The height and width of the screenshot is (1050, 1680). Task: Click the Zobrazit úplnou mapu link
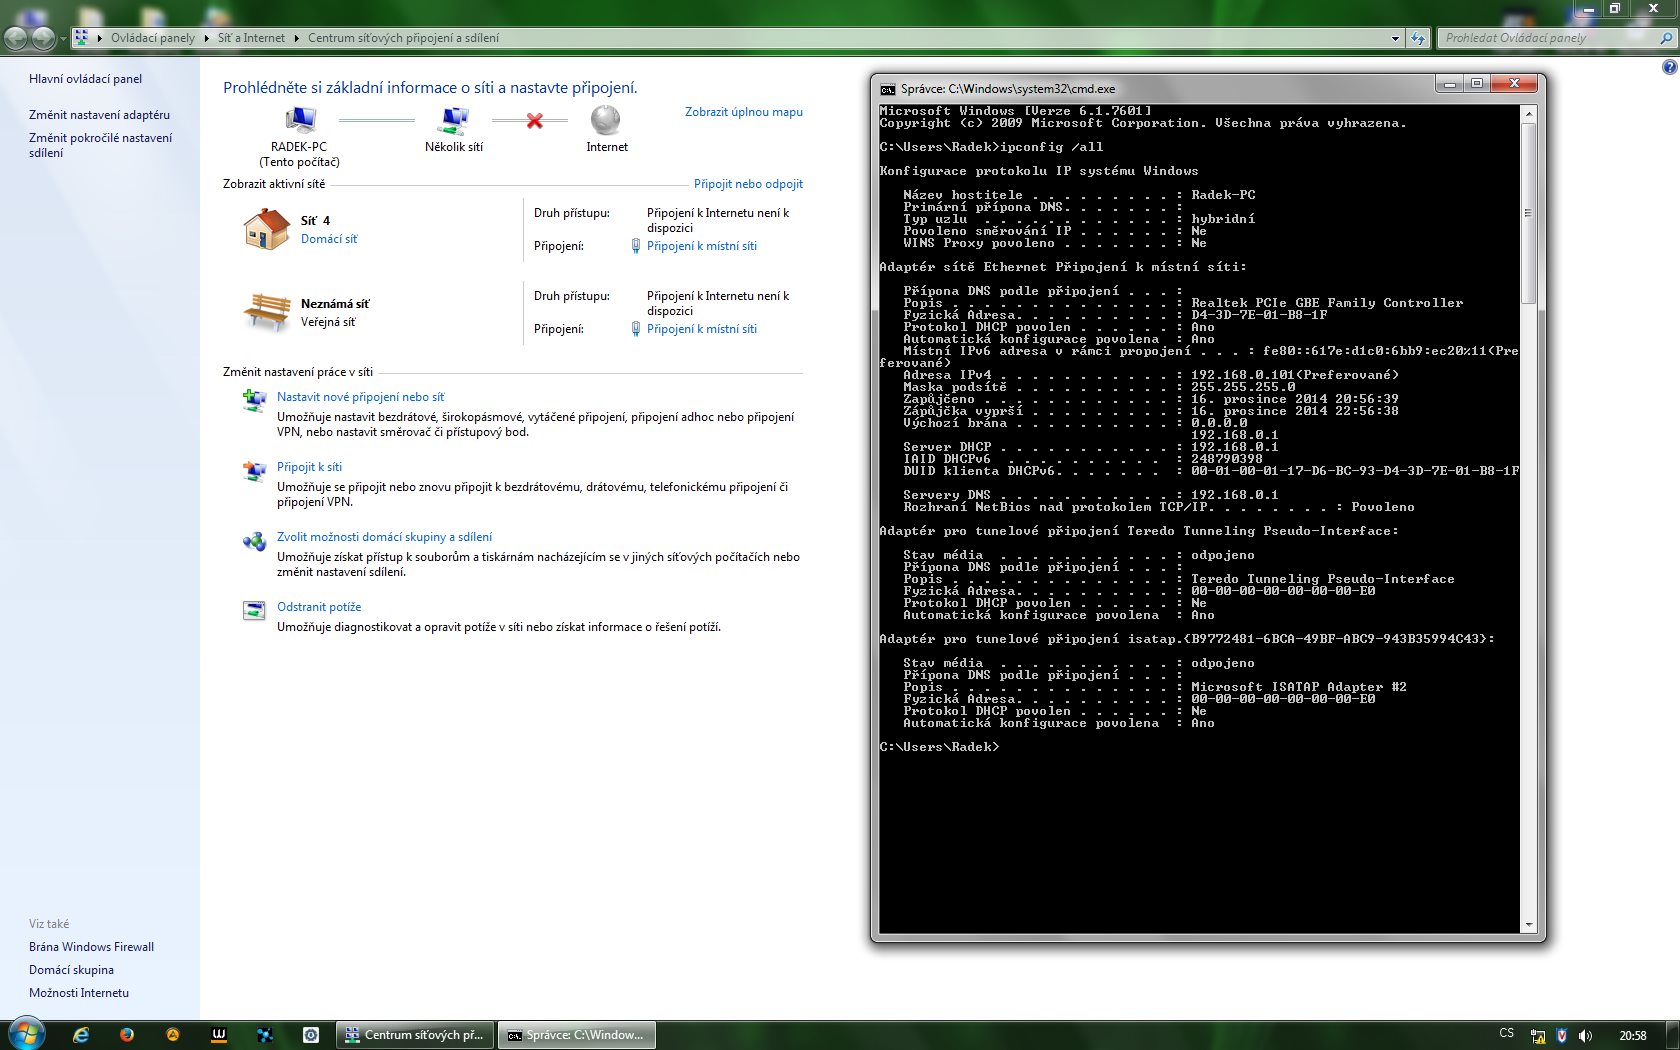click(x=743, y=112)
